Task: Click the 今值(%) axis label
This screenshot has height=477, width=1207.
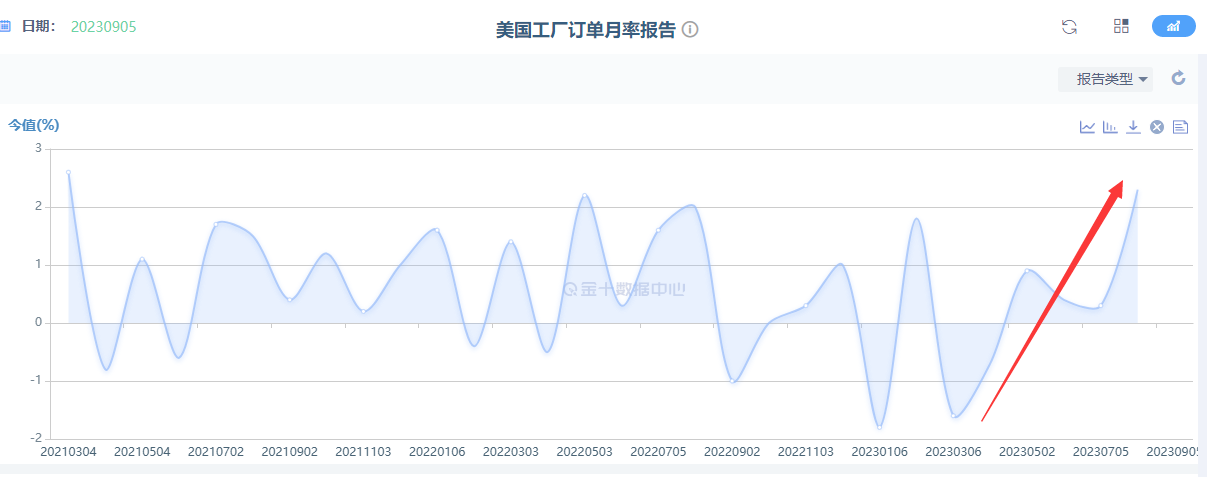Action: [34, 125]
